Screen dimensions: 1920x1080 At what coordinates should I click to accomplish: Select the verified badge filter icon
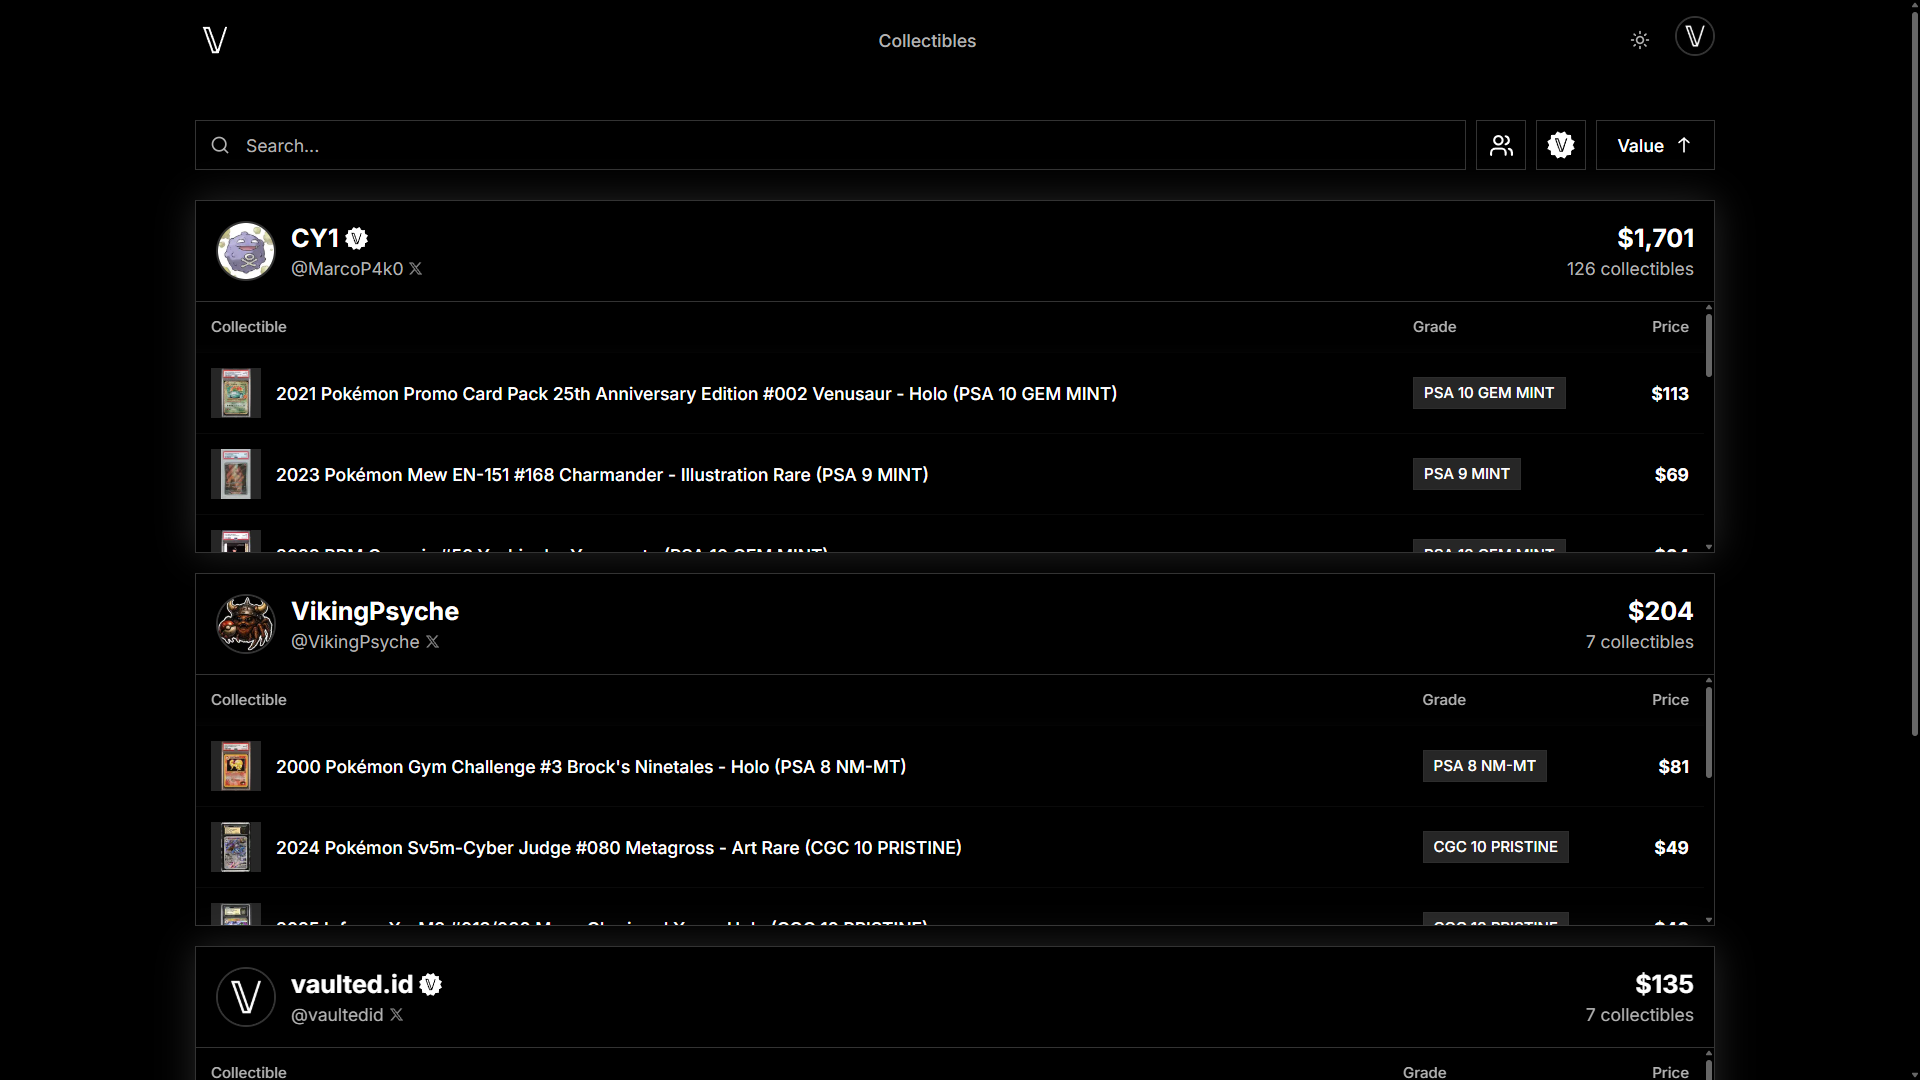point(1560,145)
